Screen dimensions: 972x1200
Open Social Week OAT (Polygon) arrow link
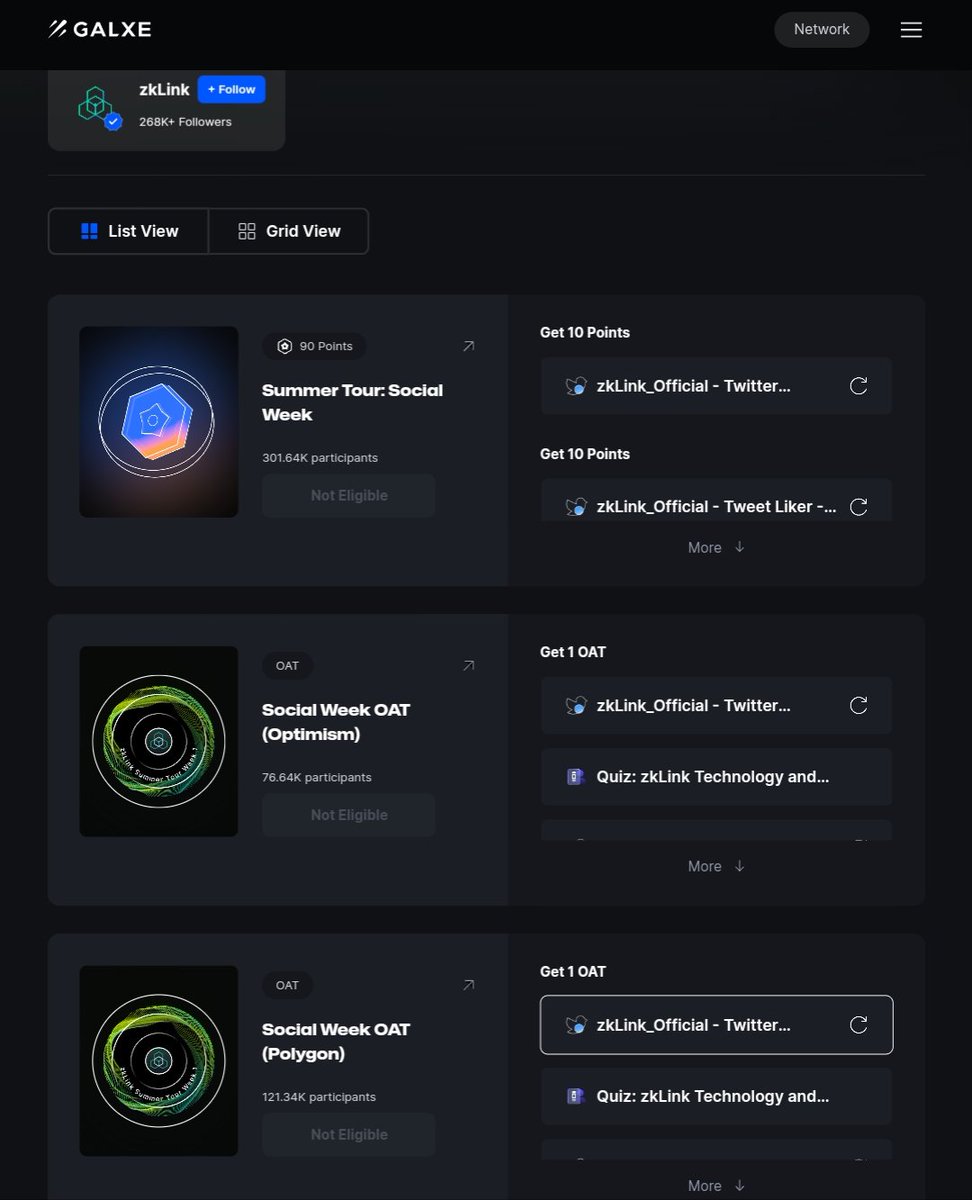click(468, 985)
